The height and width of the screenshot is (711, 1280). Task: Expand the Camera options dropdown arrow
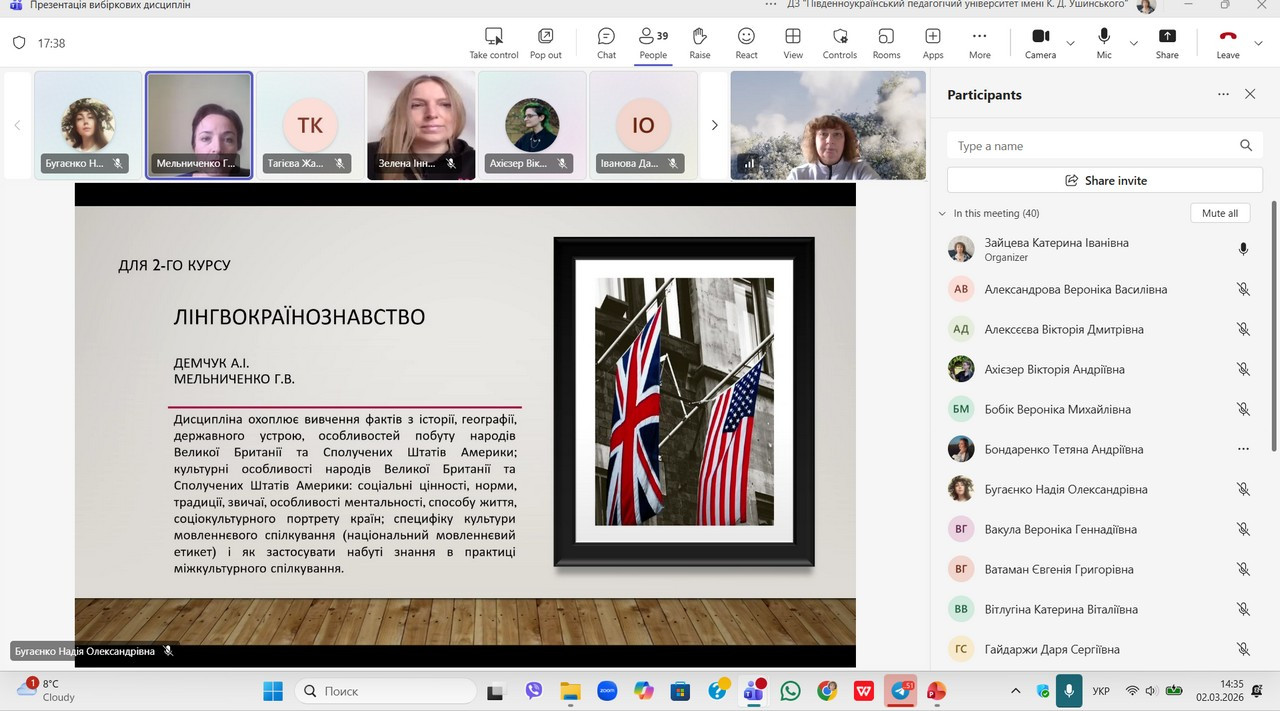point(1070,43)
